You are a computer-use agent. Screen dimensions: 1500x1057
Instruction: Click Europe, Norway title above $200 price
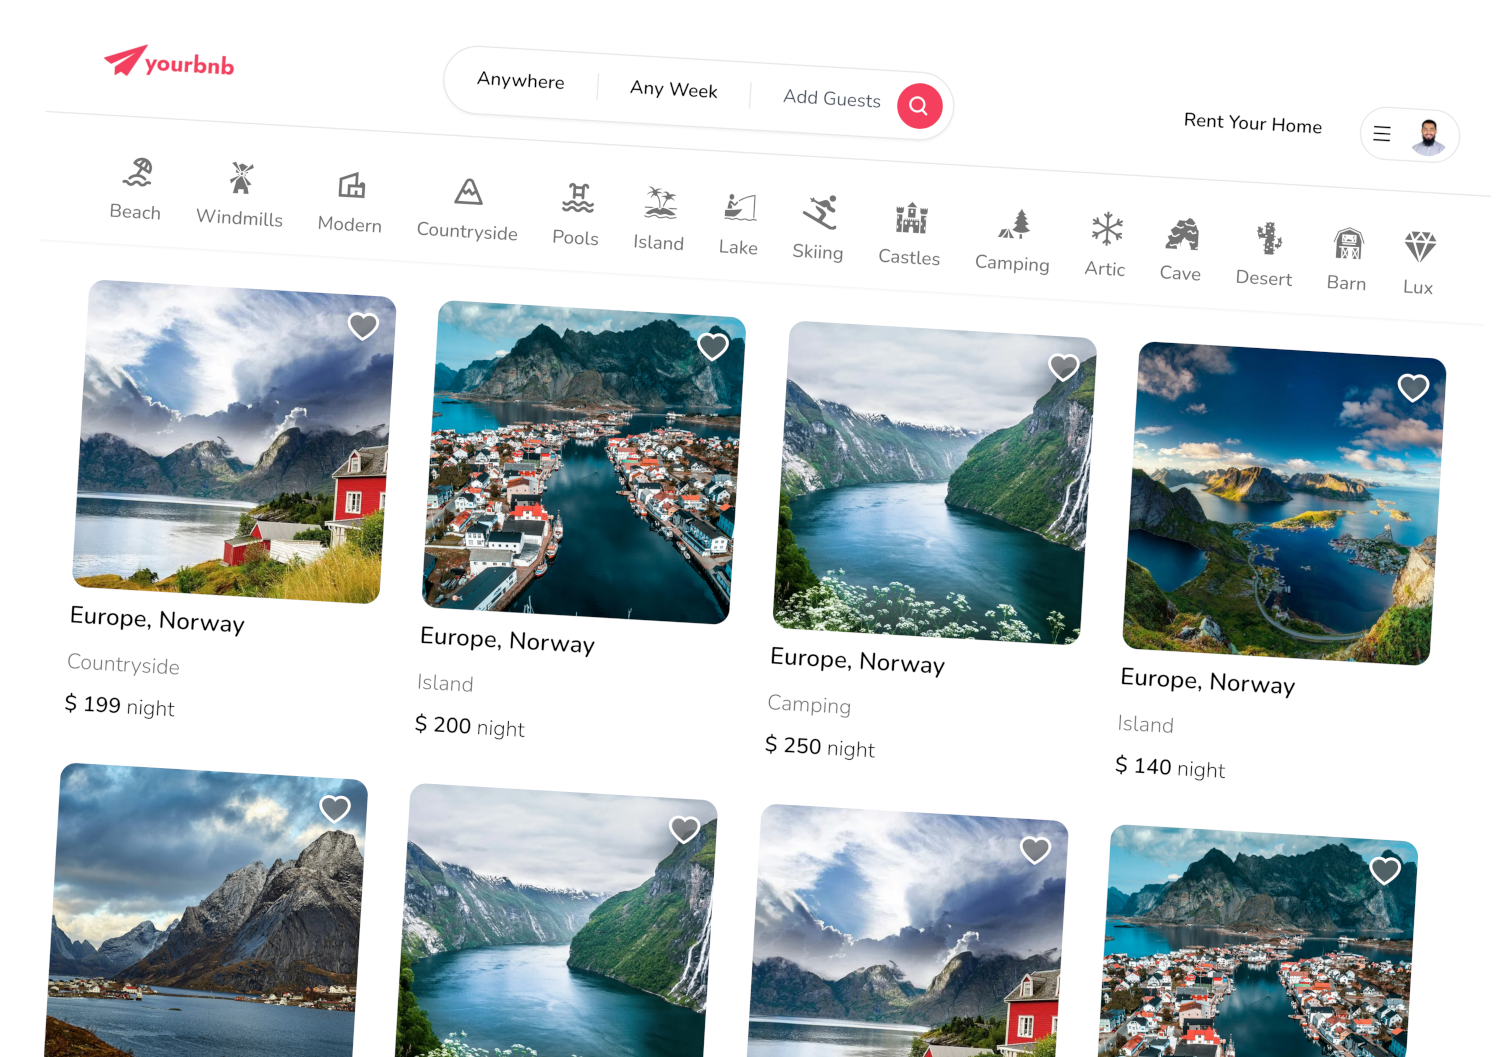tap(507, 640)
